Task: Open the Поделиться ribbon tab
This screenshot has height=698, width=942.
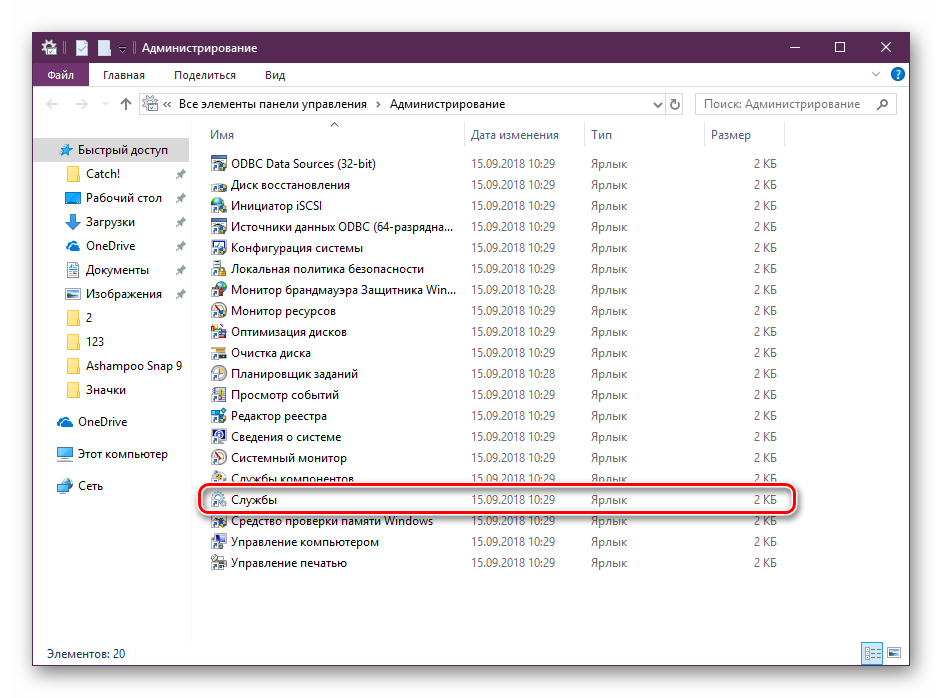Action: tap(205, 75)
